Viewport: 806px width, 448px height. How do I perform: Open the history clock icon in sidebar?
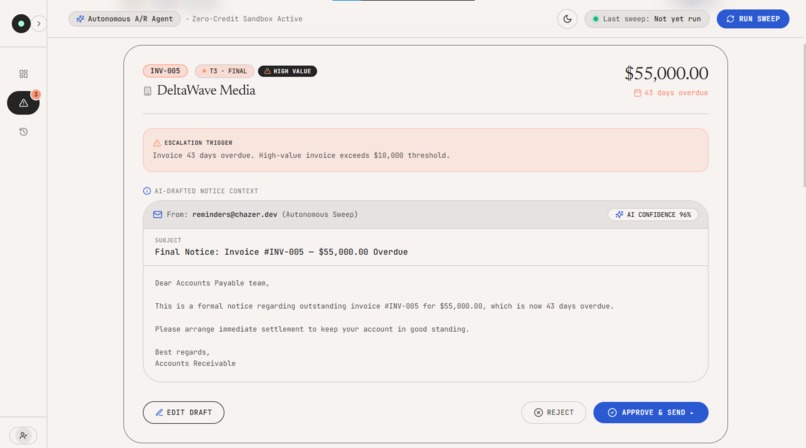(x=24, y=132)
